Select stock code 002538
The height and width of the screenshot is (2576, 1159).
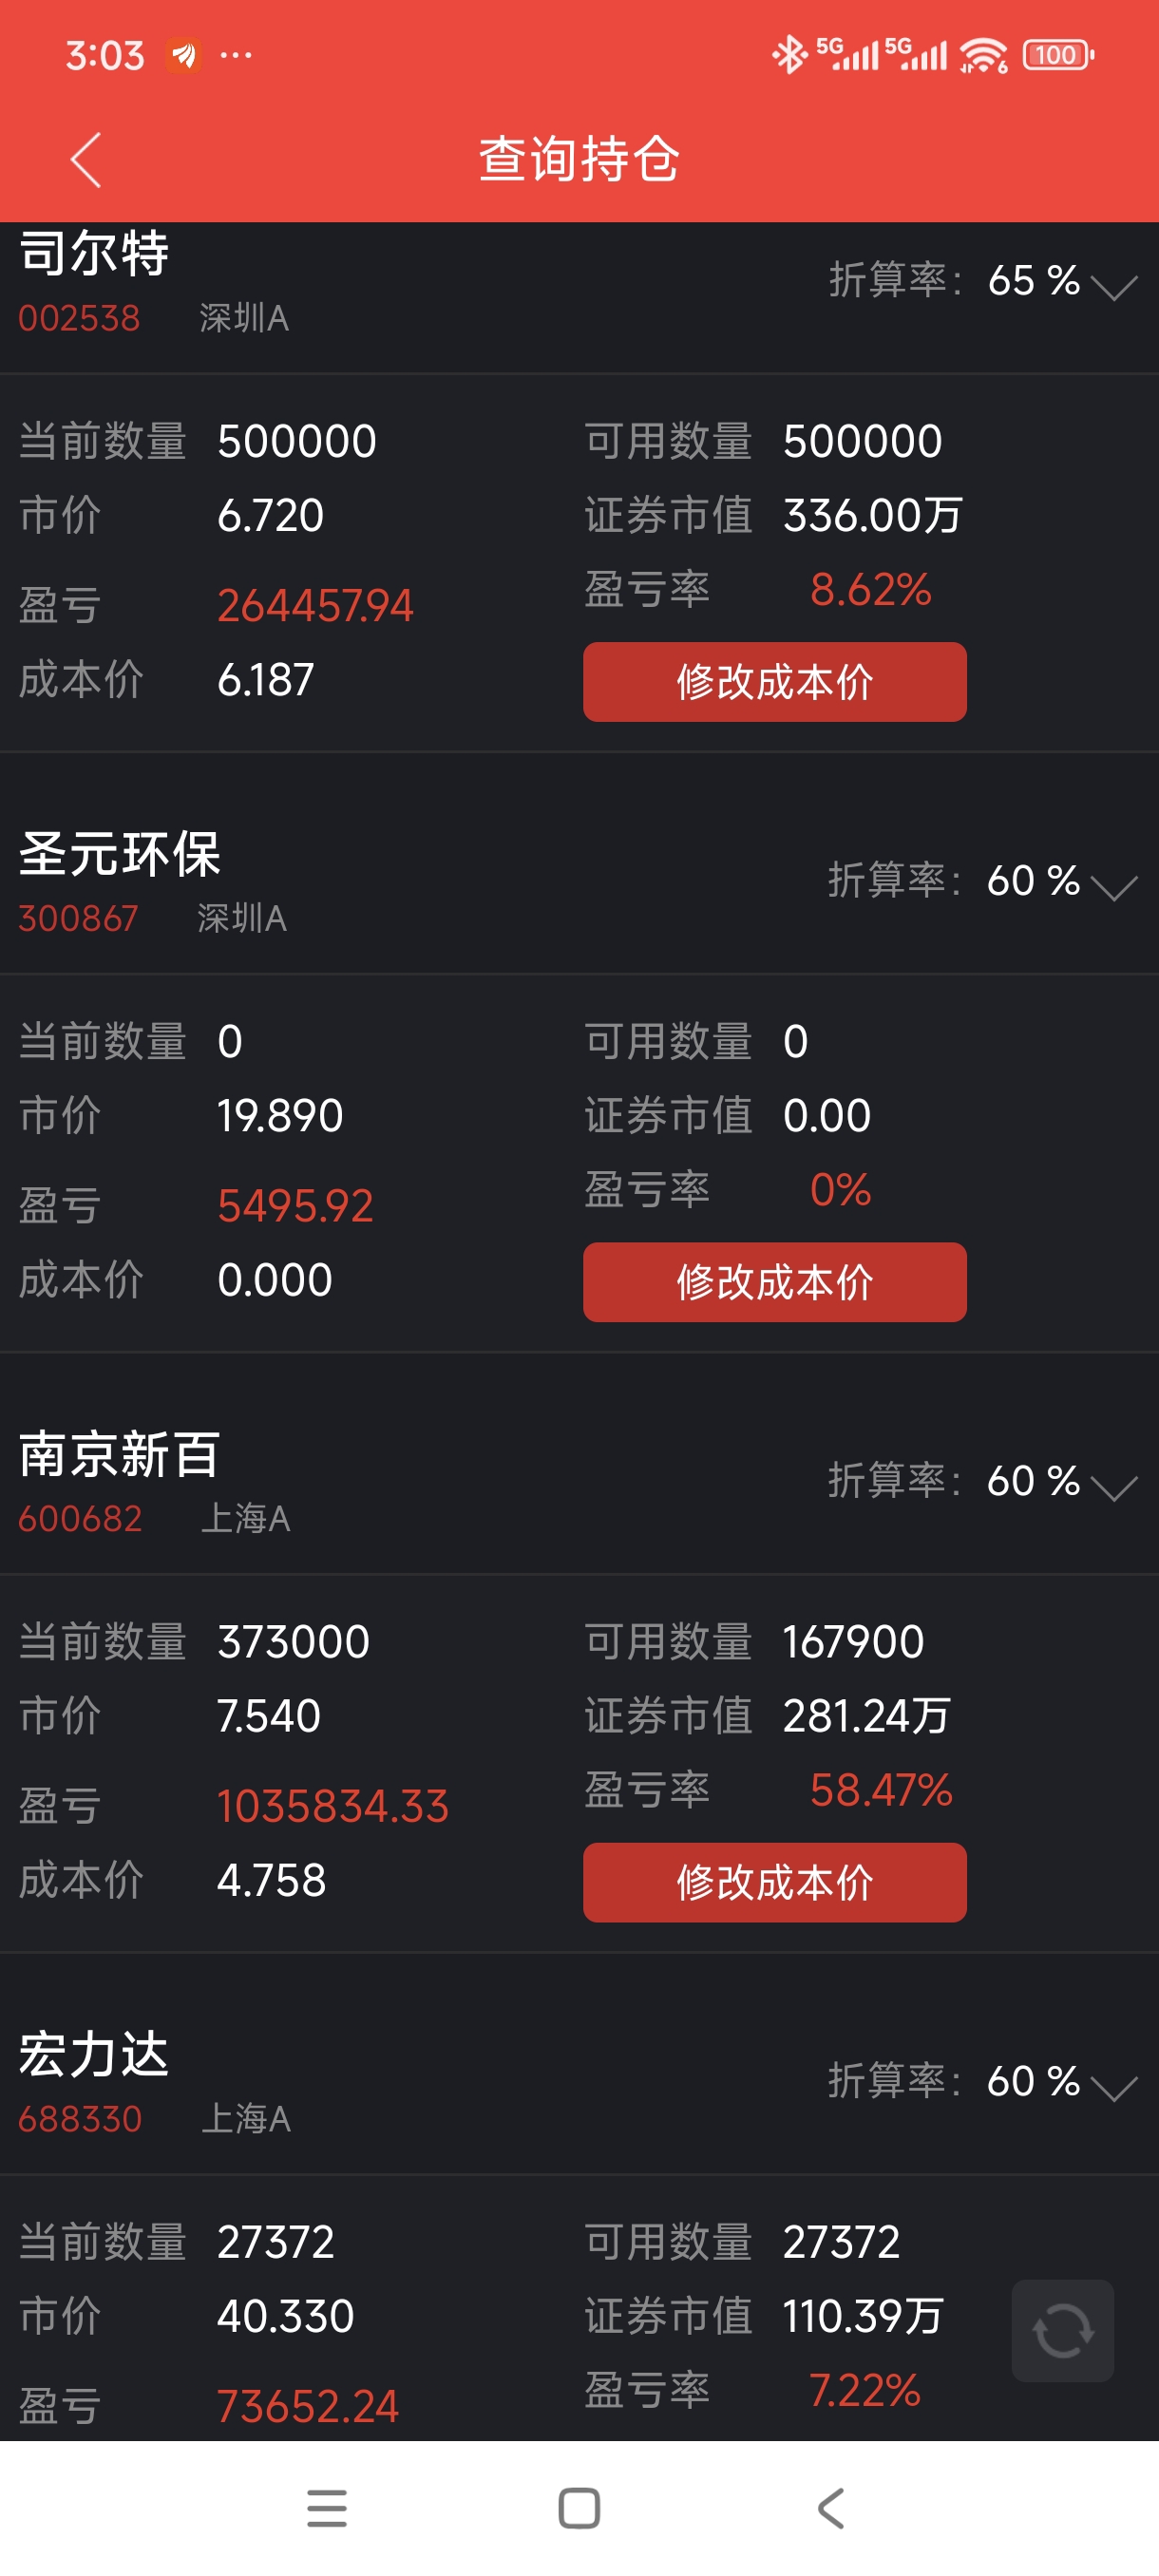[79, 318]
